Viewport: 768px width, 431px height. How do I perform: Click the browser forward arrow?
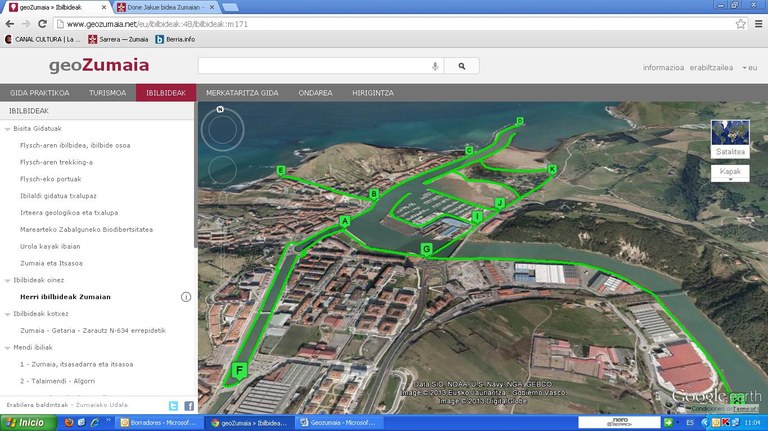[x=26, y=24]
